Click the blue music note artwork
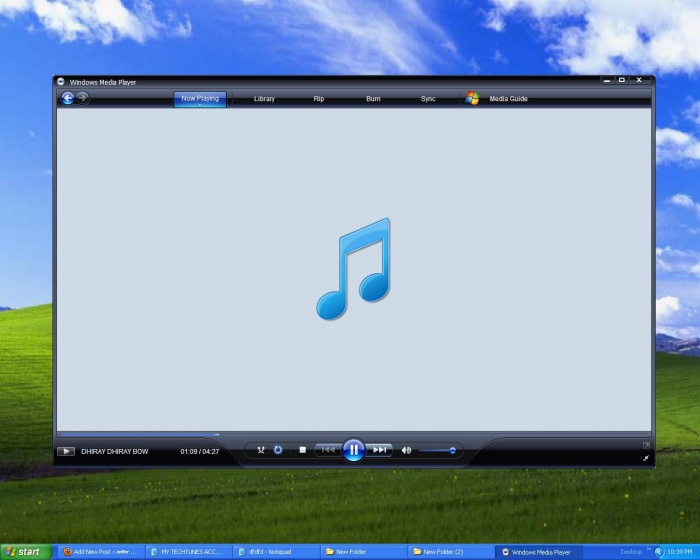This screenshot has height=560, width=700. tap(353, 269)
